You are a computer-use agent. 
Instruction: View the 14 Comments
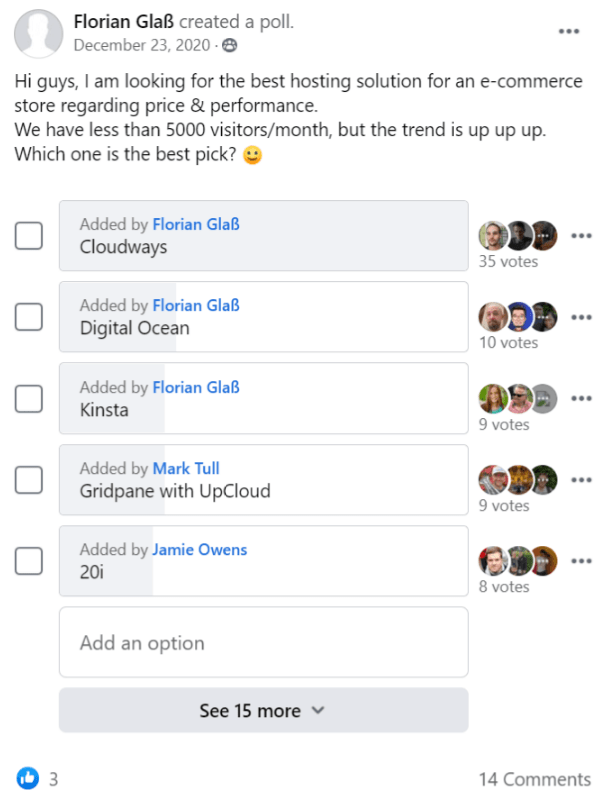point(534,779)
